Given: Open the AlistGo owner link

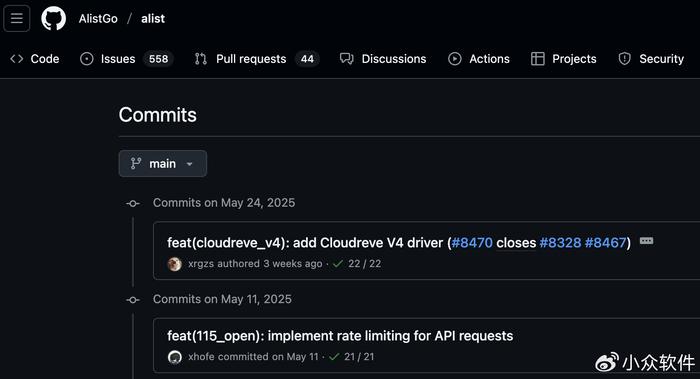Looking at the screenshot, I should pyautogui.click(x=98, y=19).
